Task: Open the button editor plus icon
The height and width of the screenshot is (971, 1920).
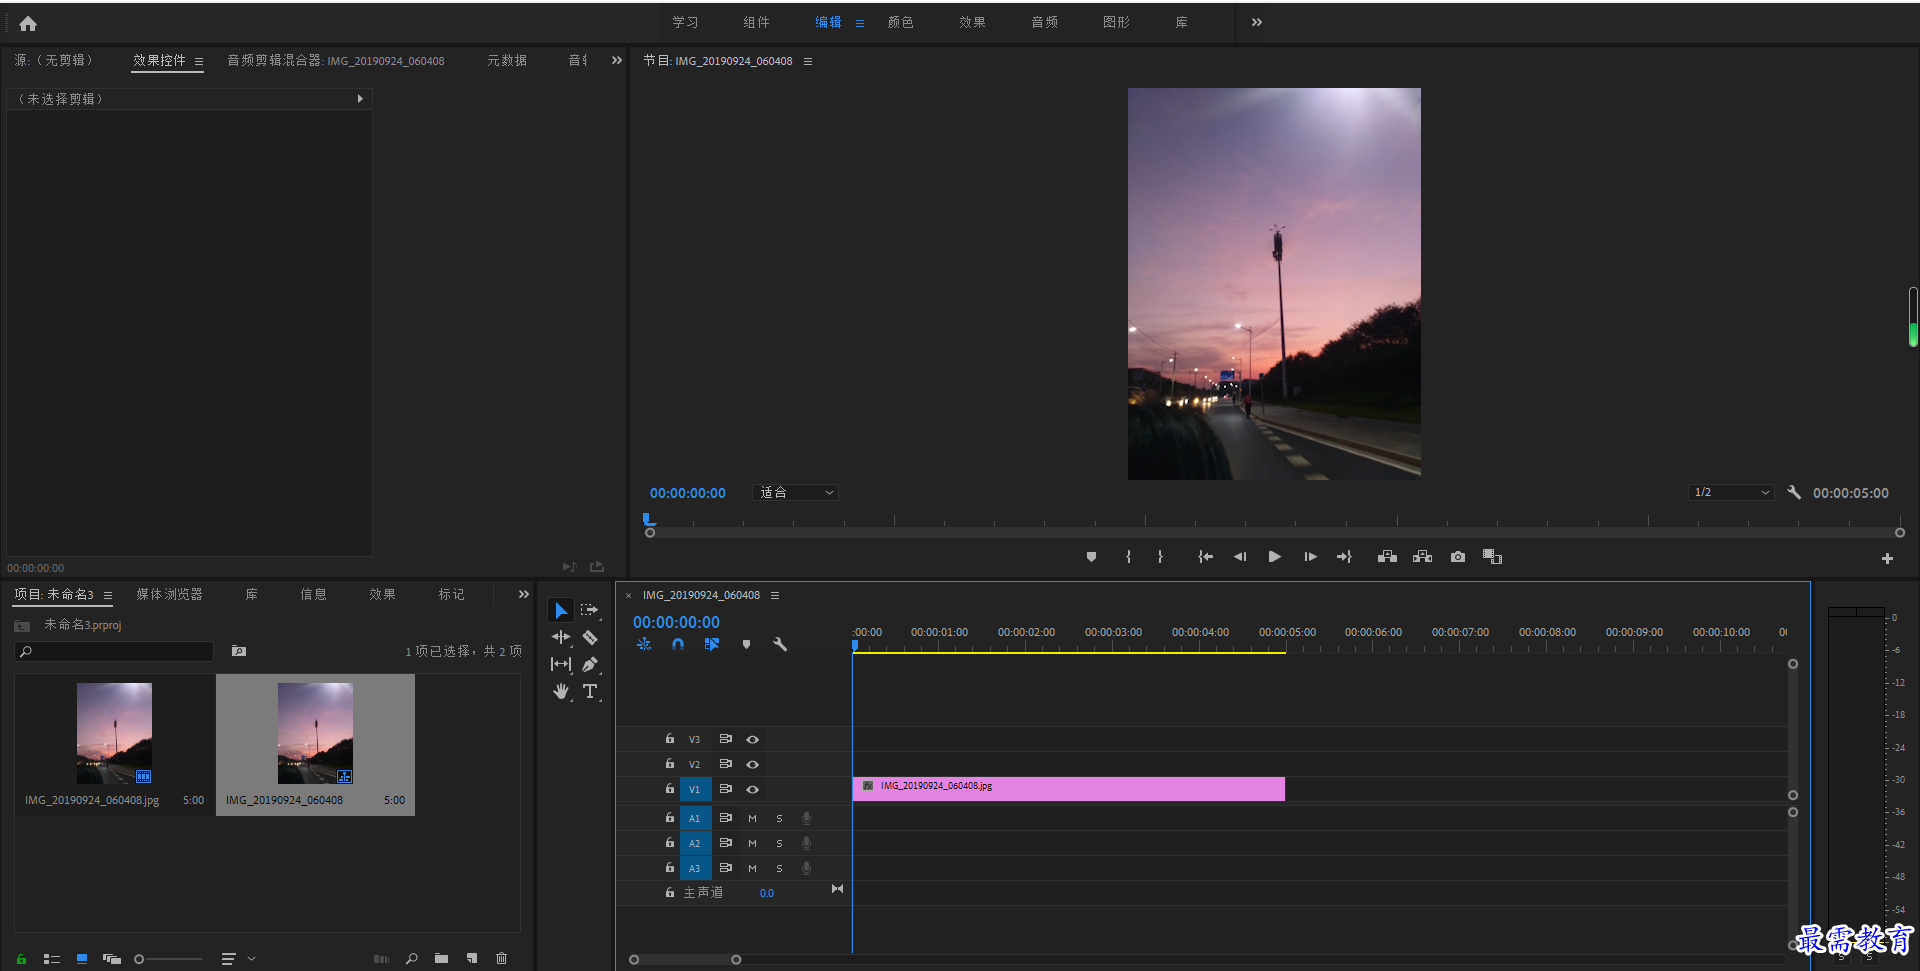Action: click(x=1887, y=559)
